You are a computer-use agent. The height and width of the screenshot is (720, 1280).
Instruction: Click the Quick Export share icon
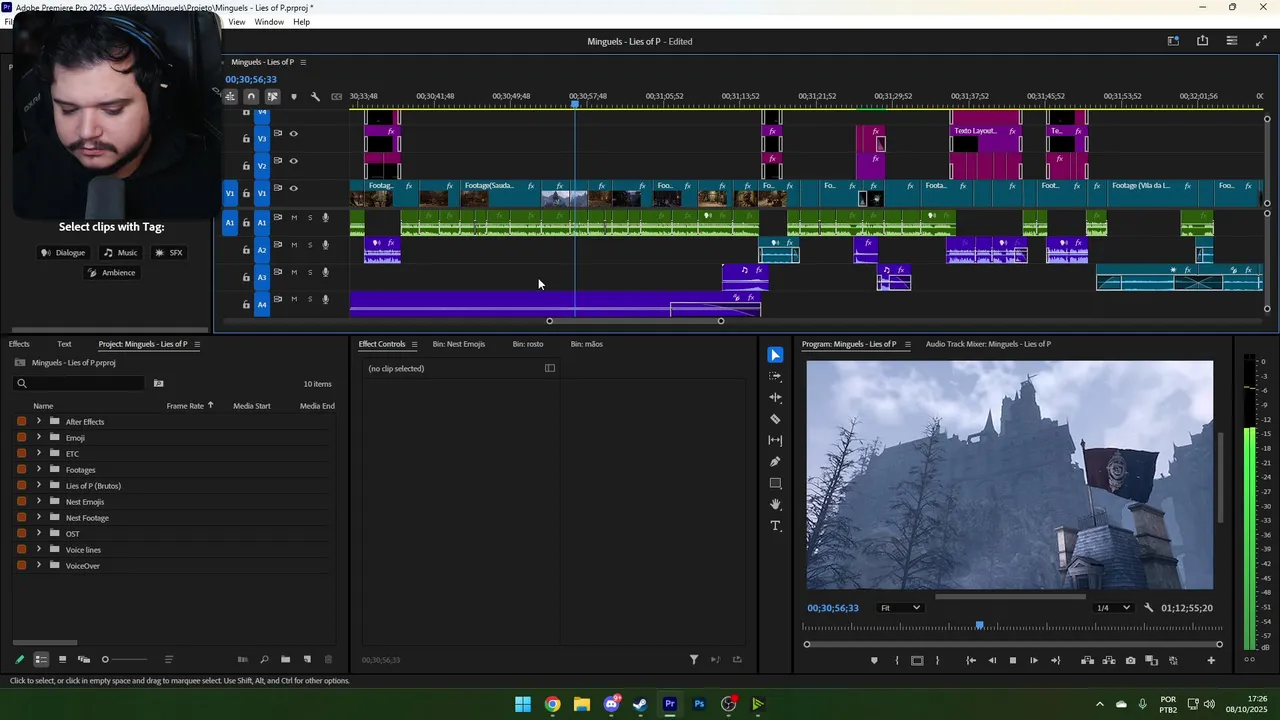[1202, 41]
